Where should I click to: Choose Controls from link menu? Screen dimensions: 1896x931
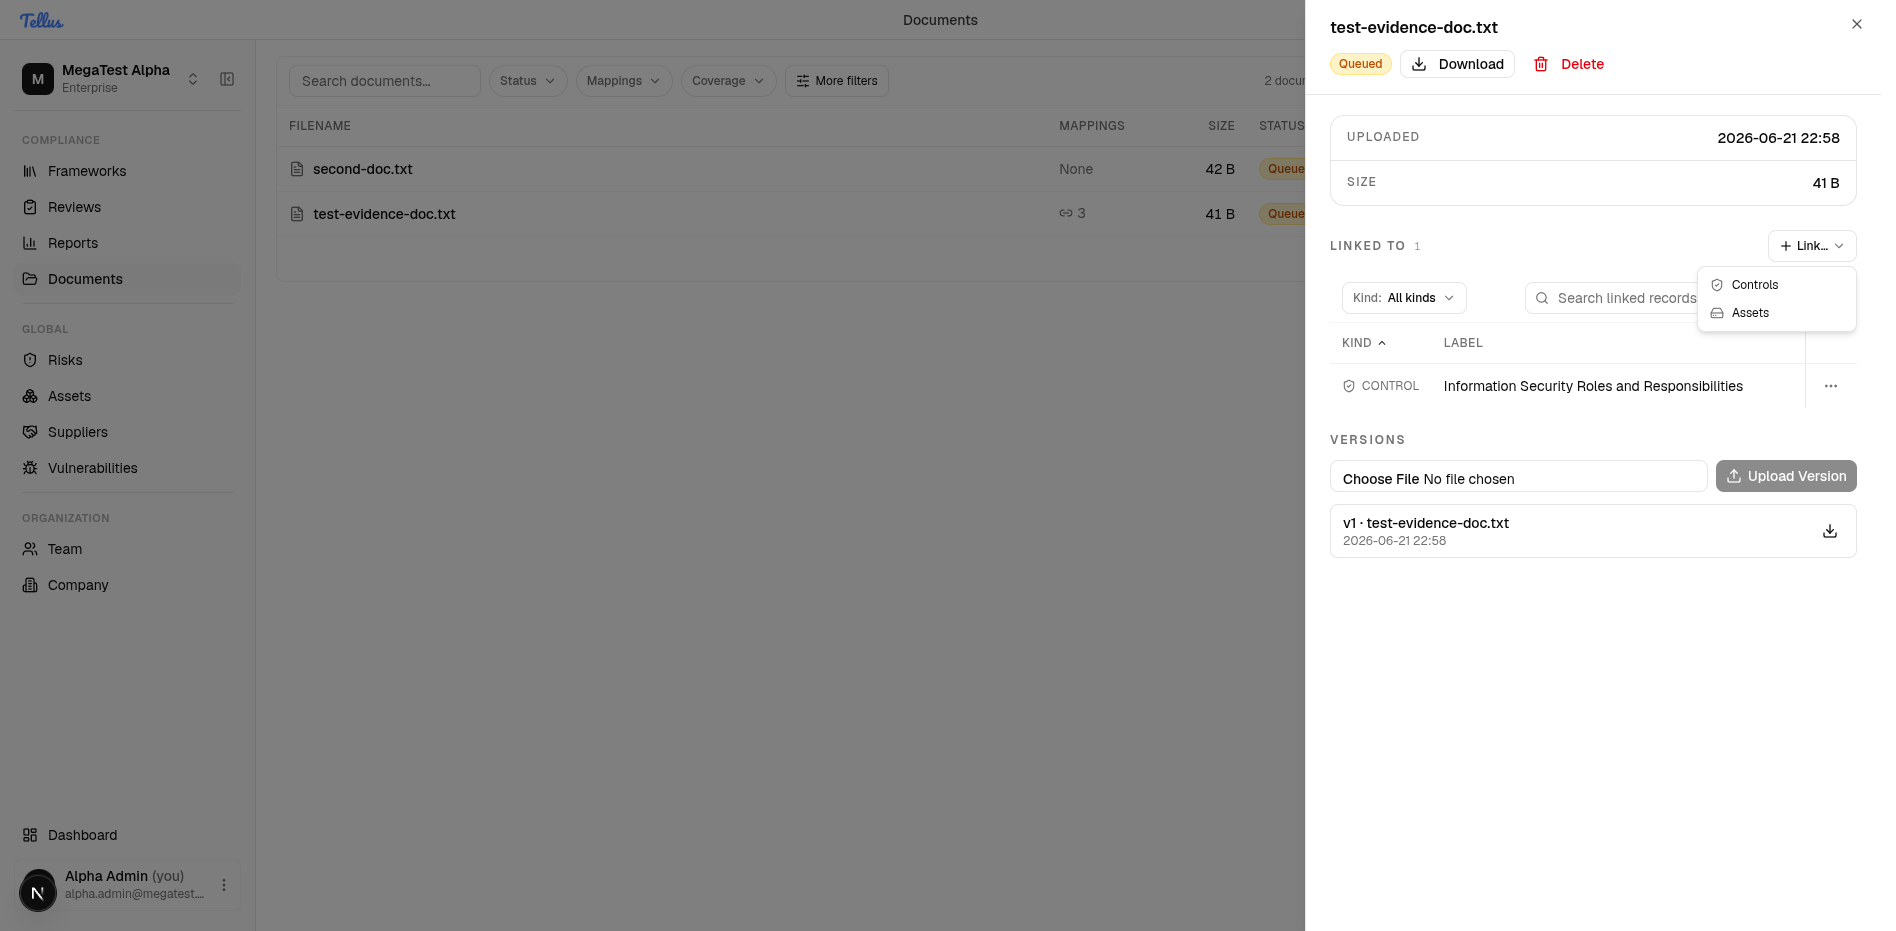pyautogui.click(x=1777, y=285)
